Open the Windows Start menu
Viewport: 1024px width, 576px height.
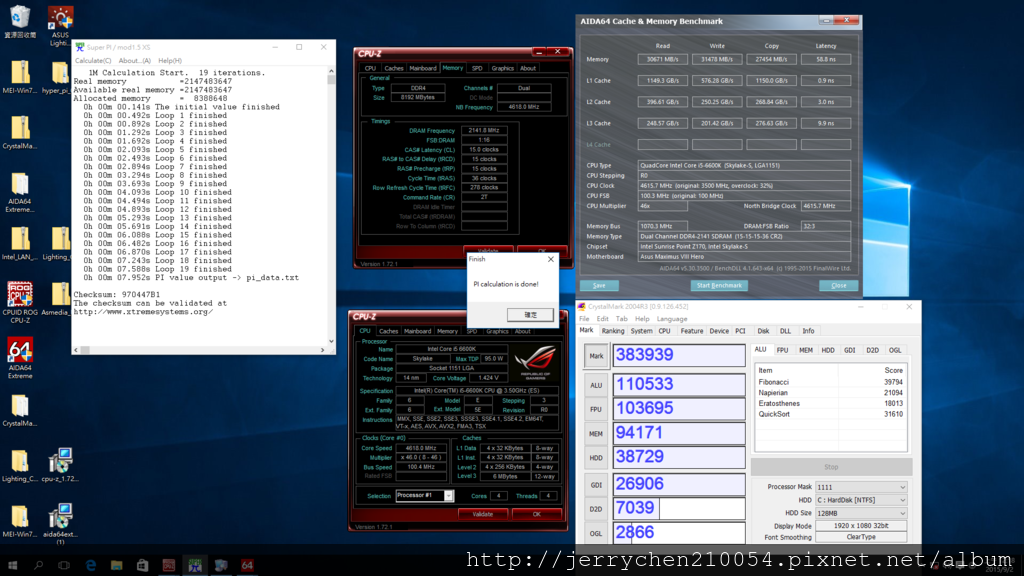tap(12, 566)
